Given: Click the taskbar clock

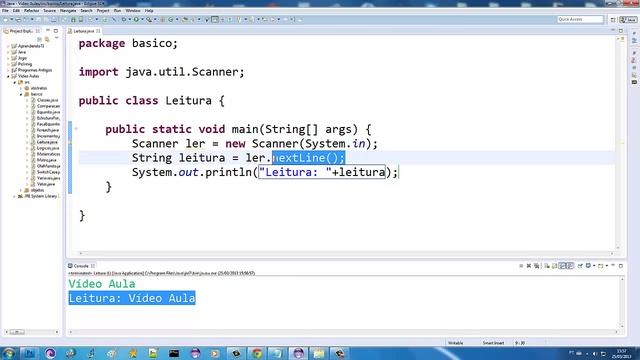Looking at the screenshot, I should point(621,353).
